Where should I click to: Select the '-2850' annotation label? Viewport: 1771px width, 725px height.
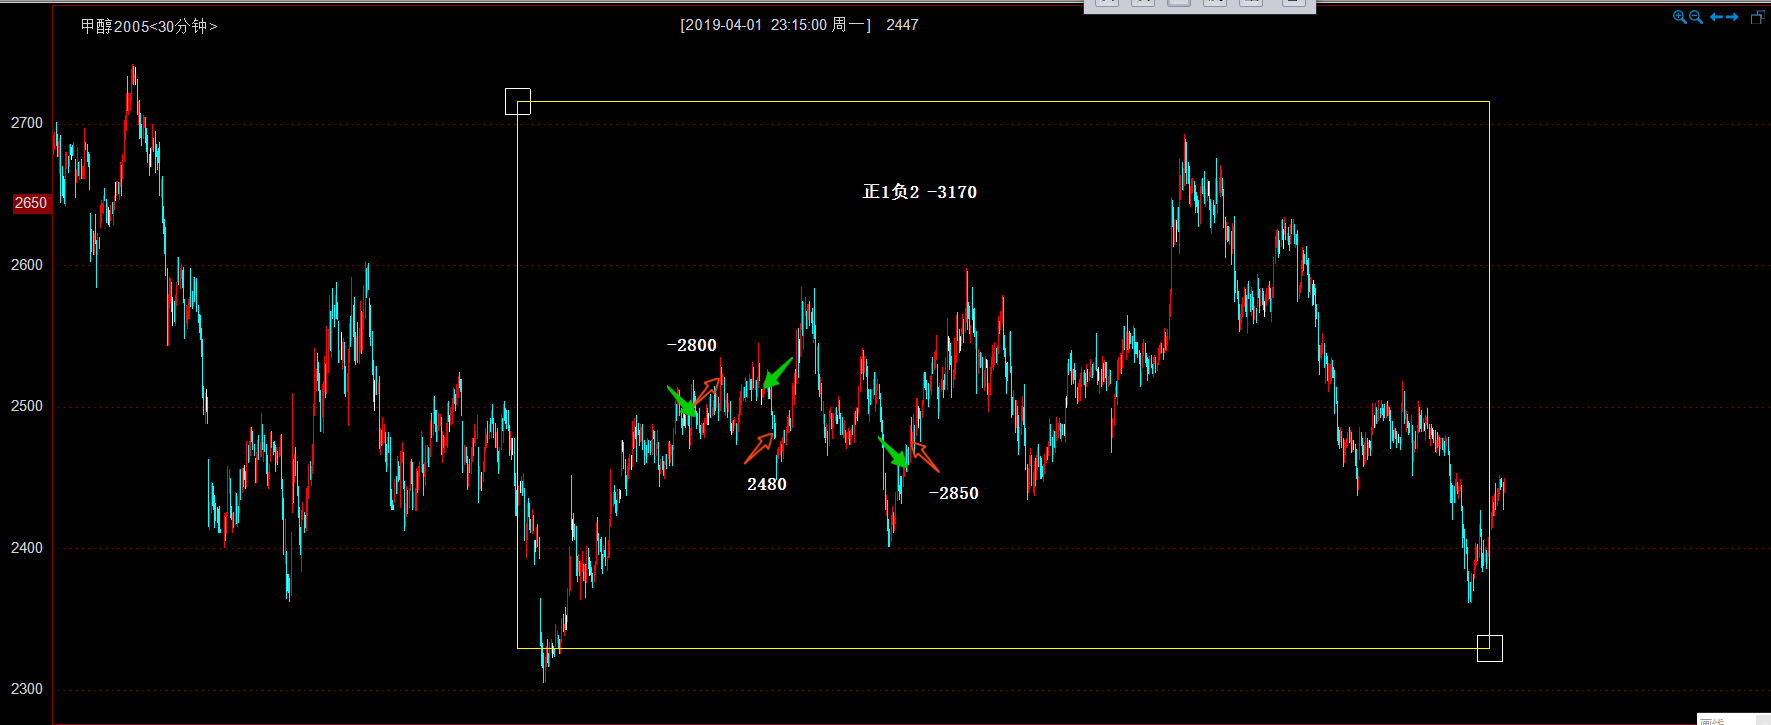click(954, 493)
